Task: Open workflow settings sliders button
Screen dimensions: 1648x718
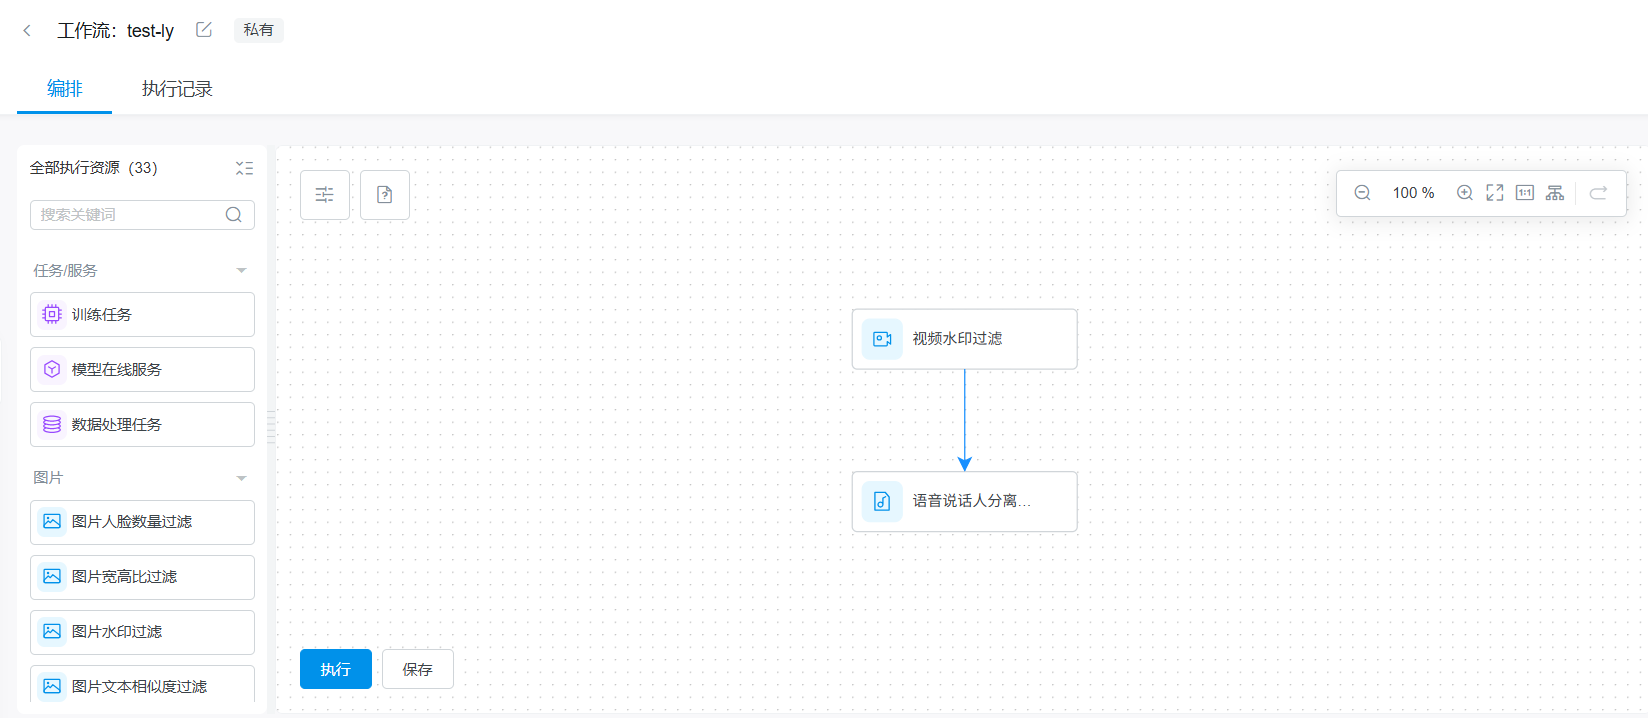Action: point(325,195)
